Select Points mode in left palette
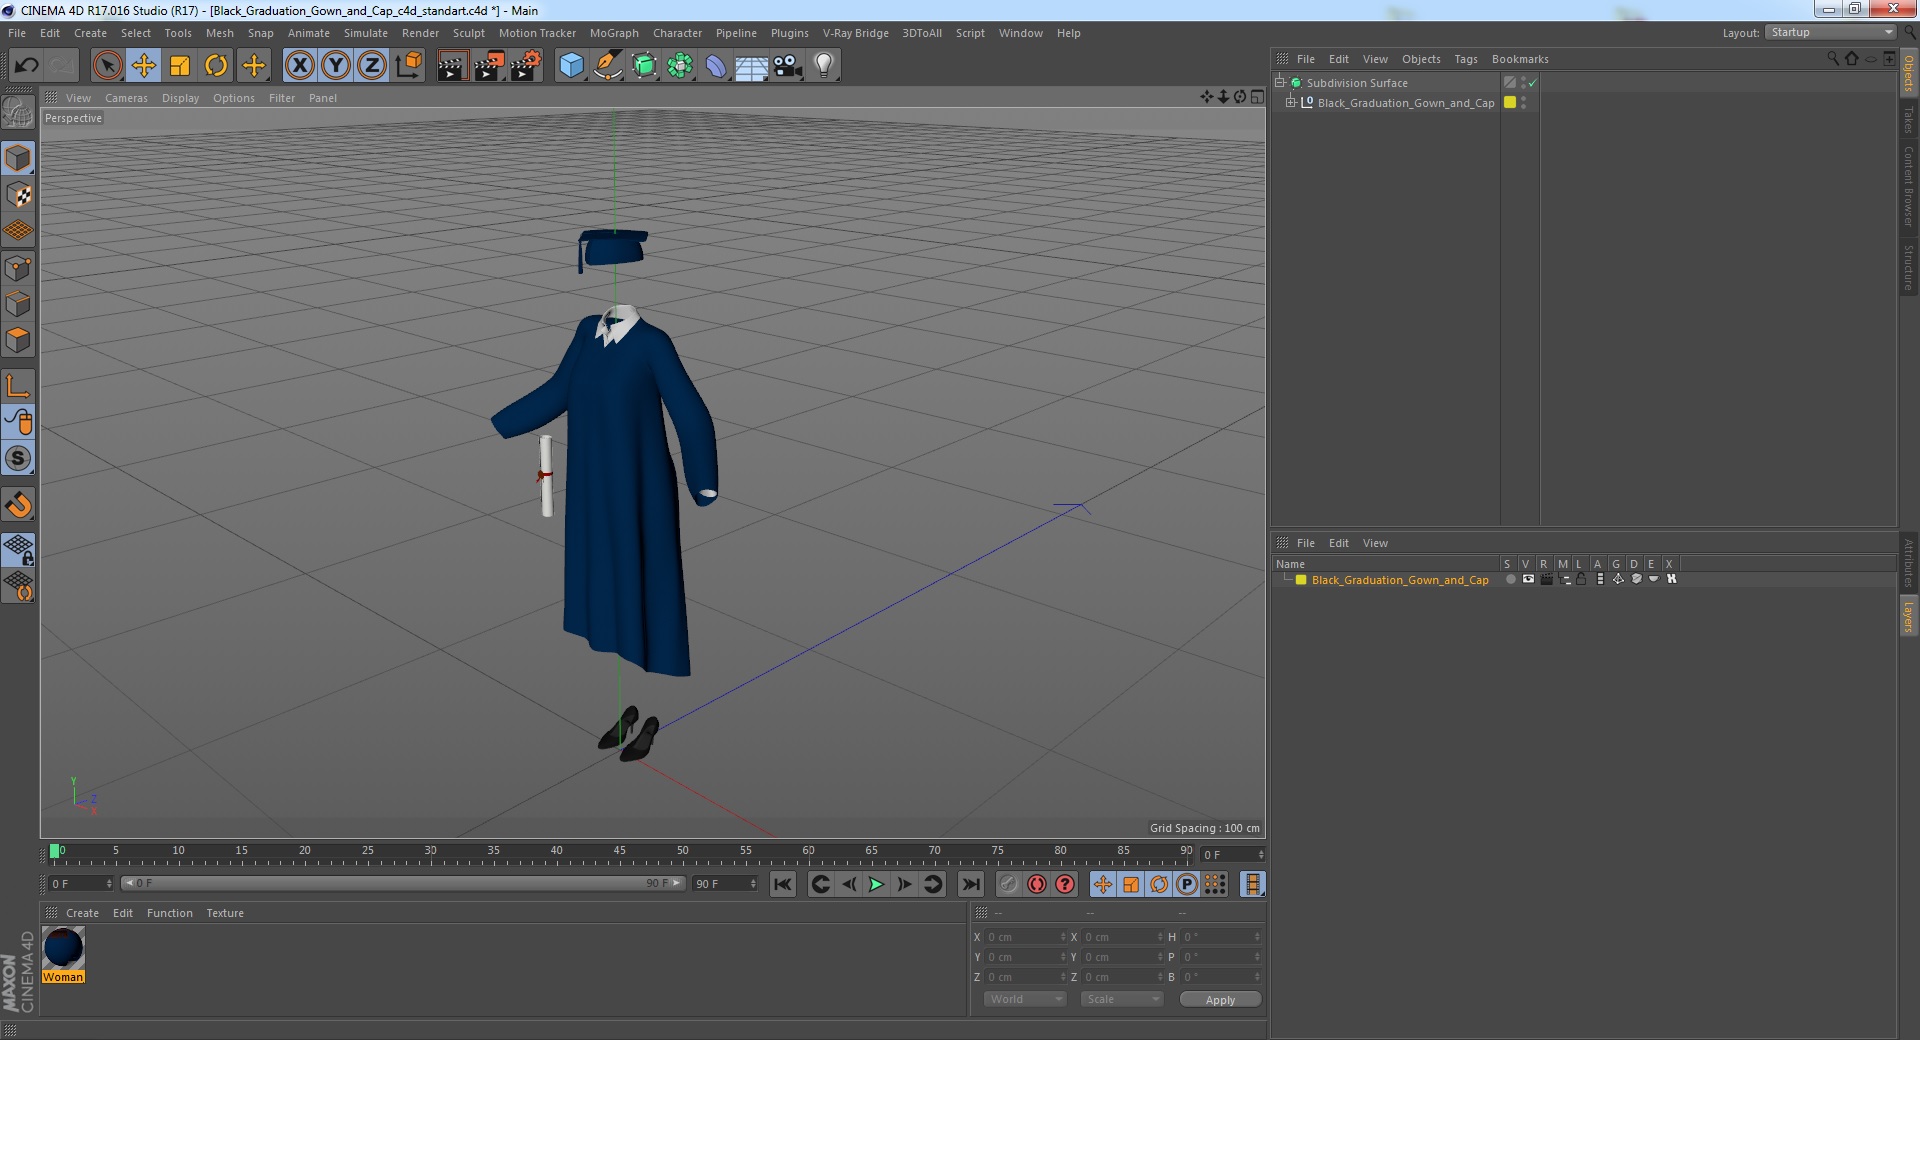The height and width of the screenshot is (1158, 1920). (18, 268)
